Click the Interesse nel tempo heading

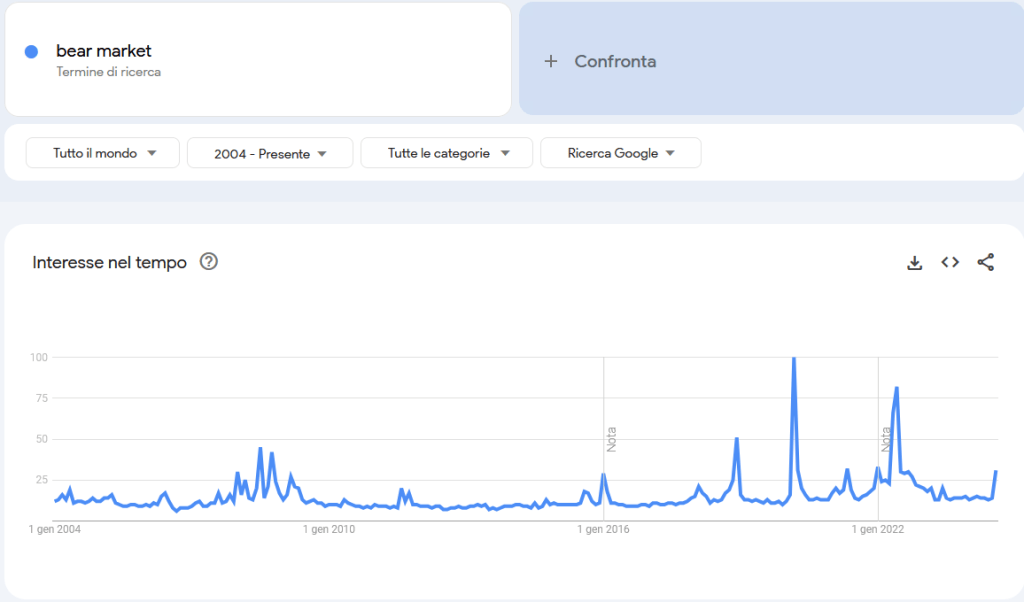coord(109,262)
